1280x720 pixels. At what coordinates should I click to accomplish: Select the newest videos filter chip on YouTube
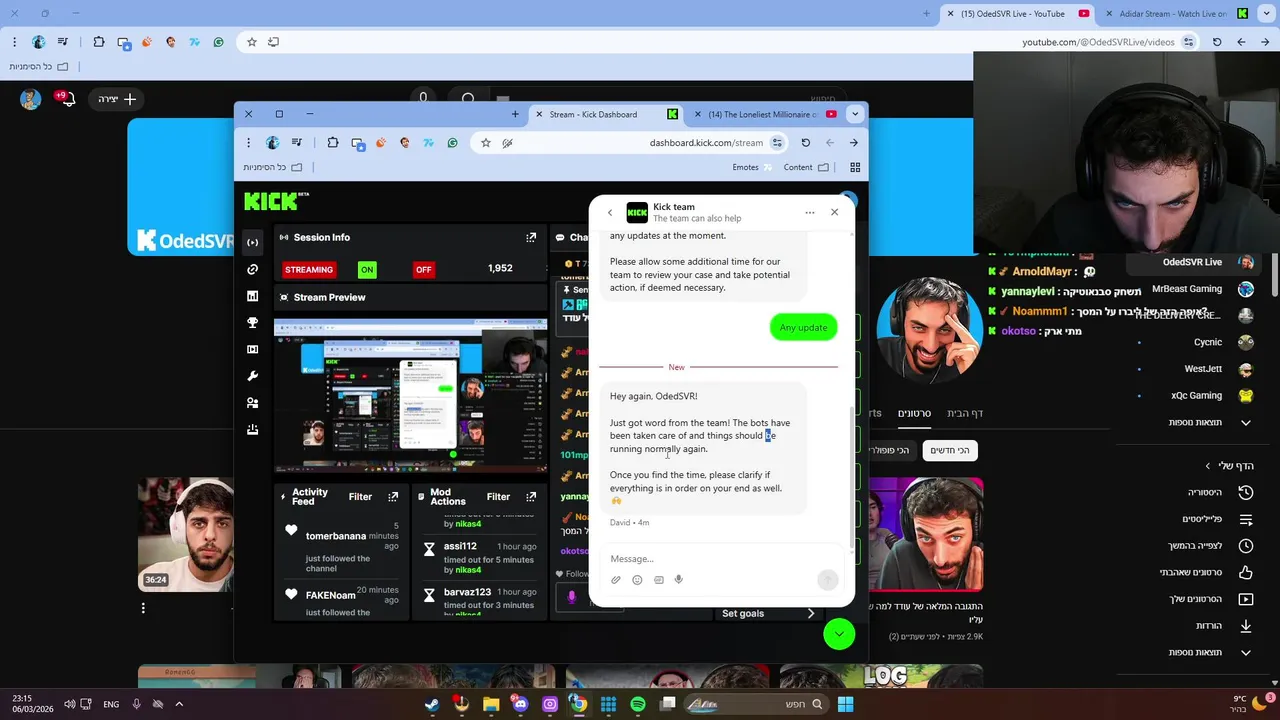pyautogui.click(x=950, y=450)
